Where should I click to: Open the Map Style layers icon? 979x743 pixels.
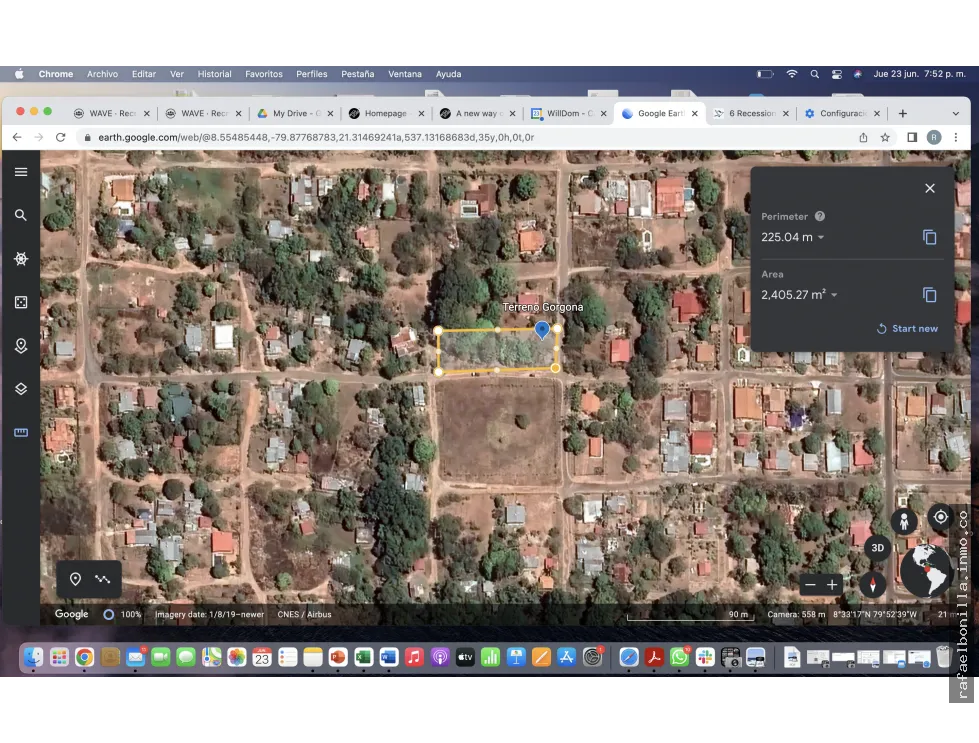tap(21, 389)
